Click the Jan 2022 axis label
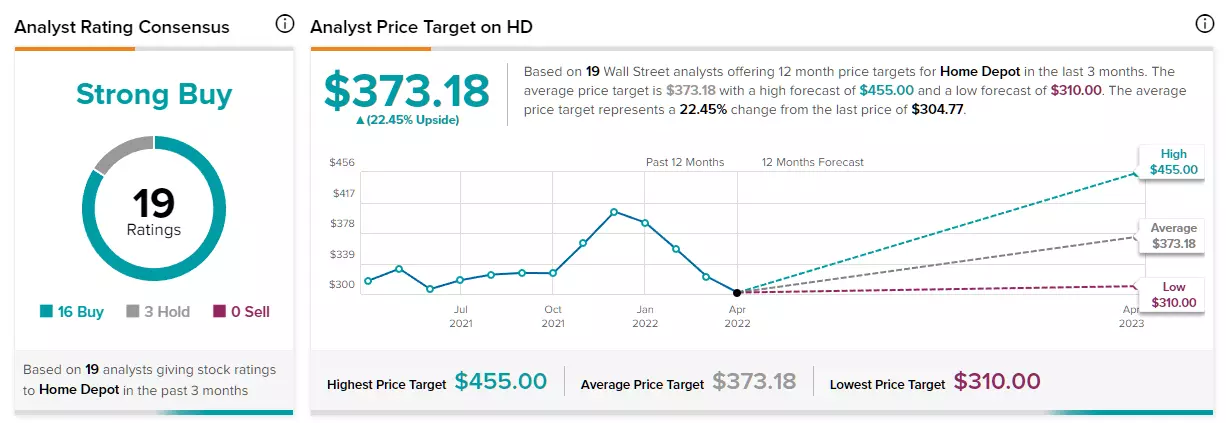 coord(646,316)
